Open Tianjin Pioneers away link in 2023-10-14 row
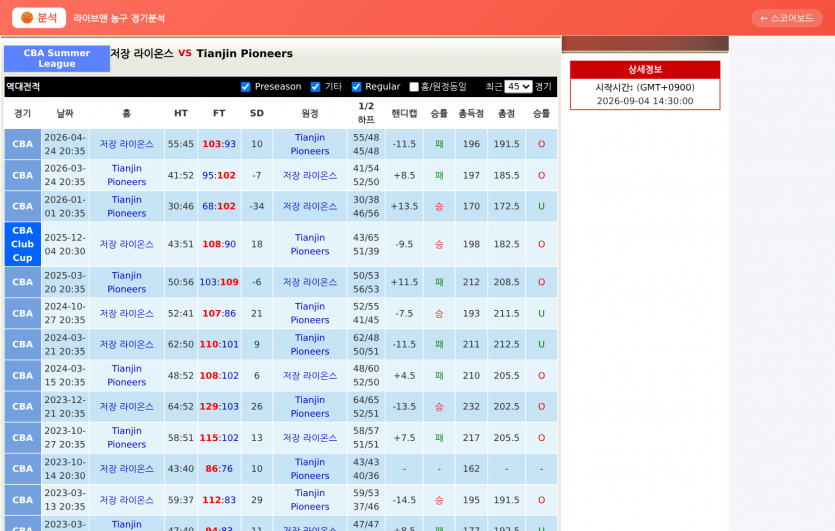This screenshot has height=531, width=835. pos(310,469)
